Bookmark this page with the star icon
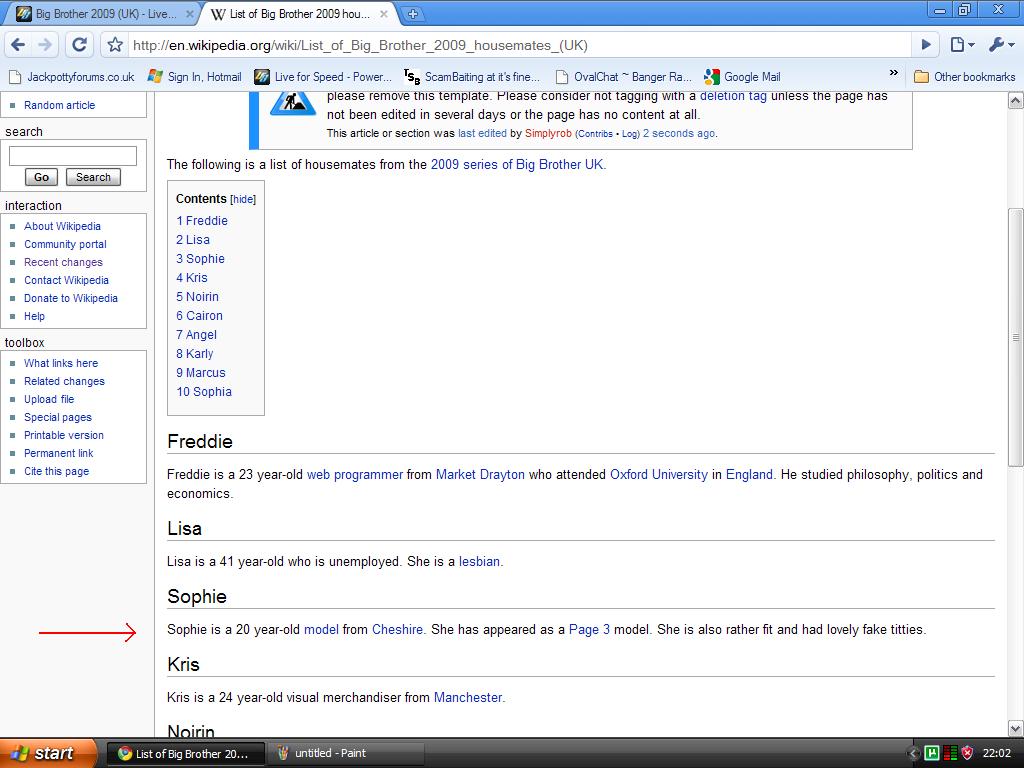 pos(116,44)
